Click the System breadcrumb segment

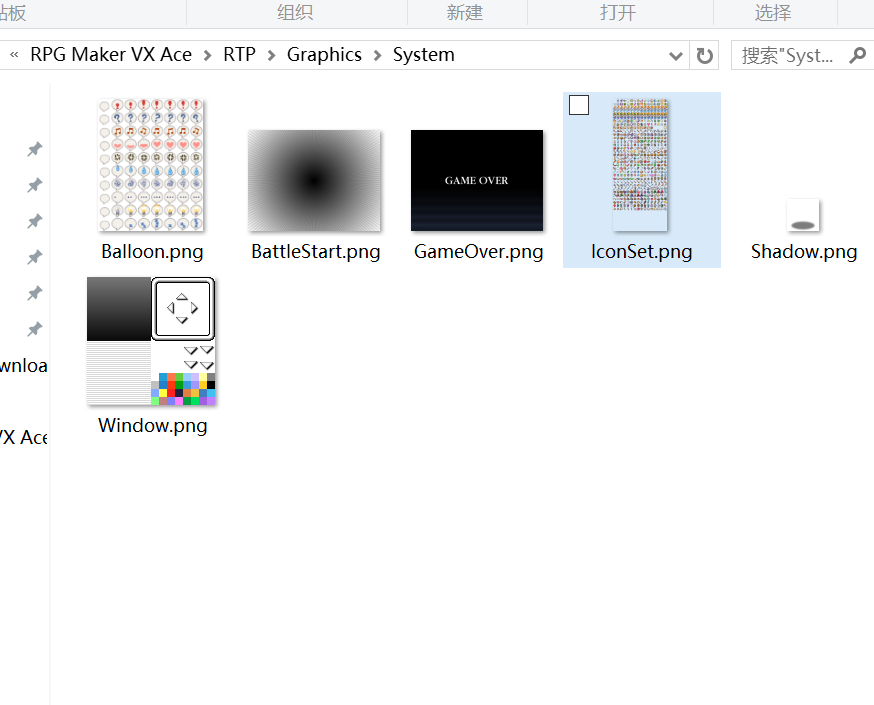[424, 55]
